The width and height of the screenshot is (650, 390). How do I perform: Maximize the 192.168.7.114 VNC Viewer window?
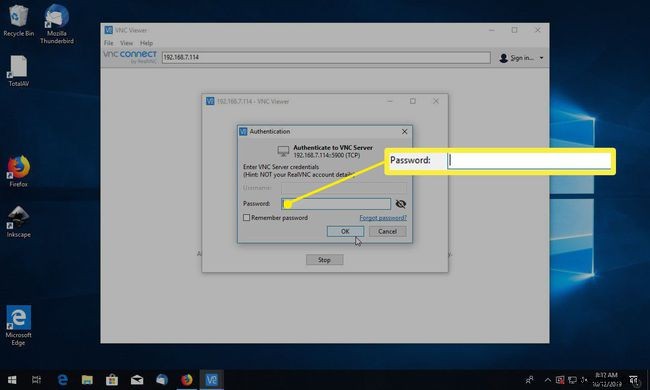pyautogui.click(x=413, y=101)
